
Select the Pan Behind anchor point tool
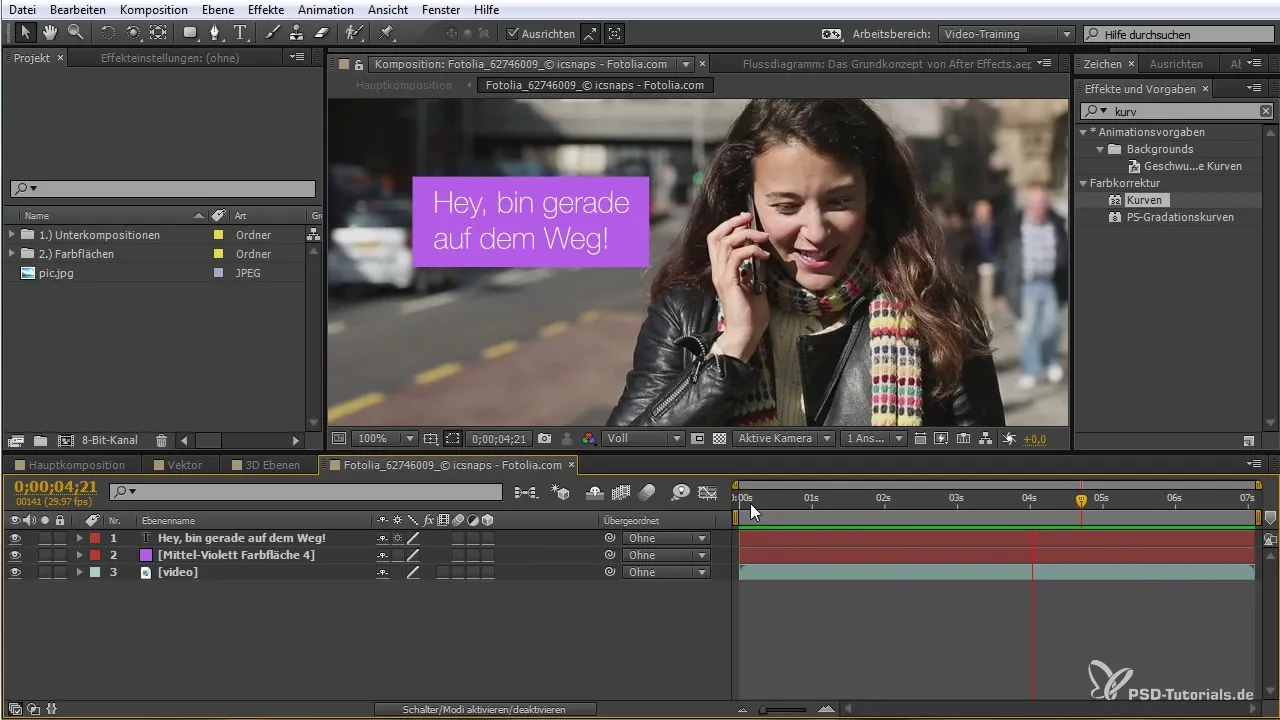(x=158, y=33)
